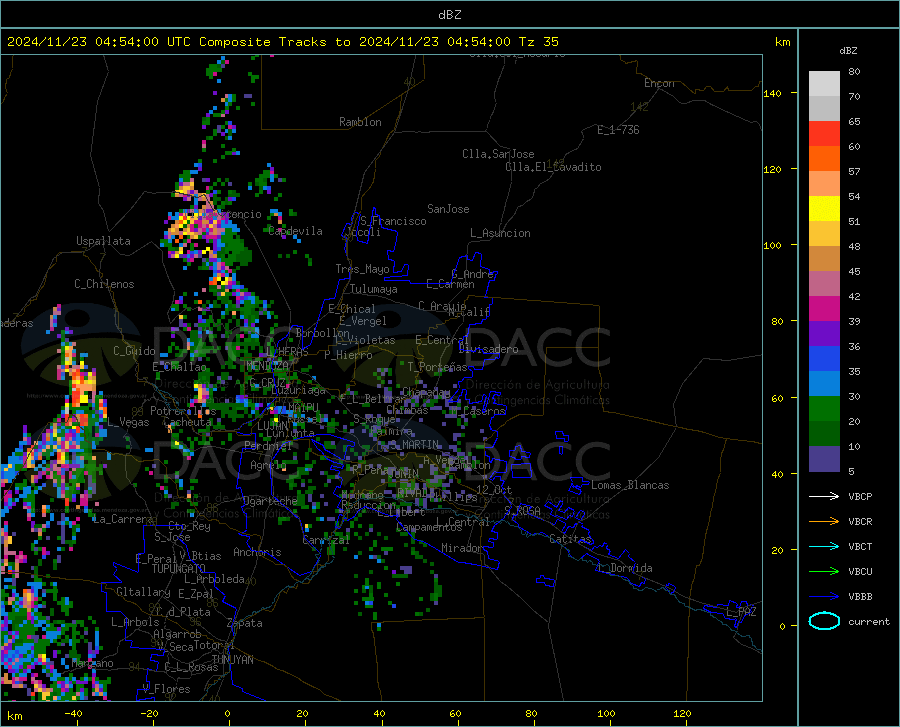
Task: Click the green VBCU arrow legend icon
Action: [x=824, y=572]
